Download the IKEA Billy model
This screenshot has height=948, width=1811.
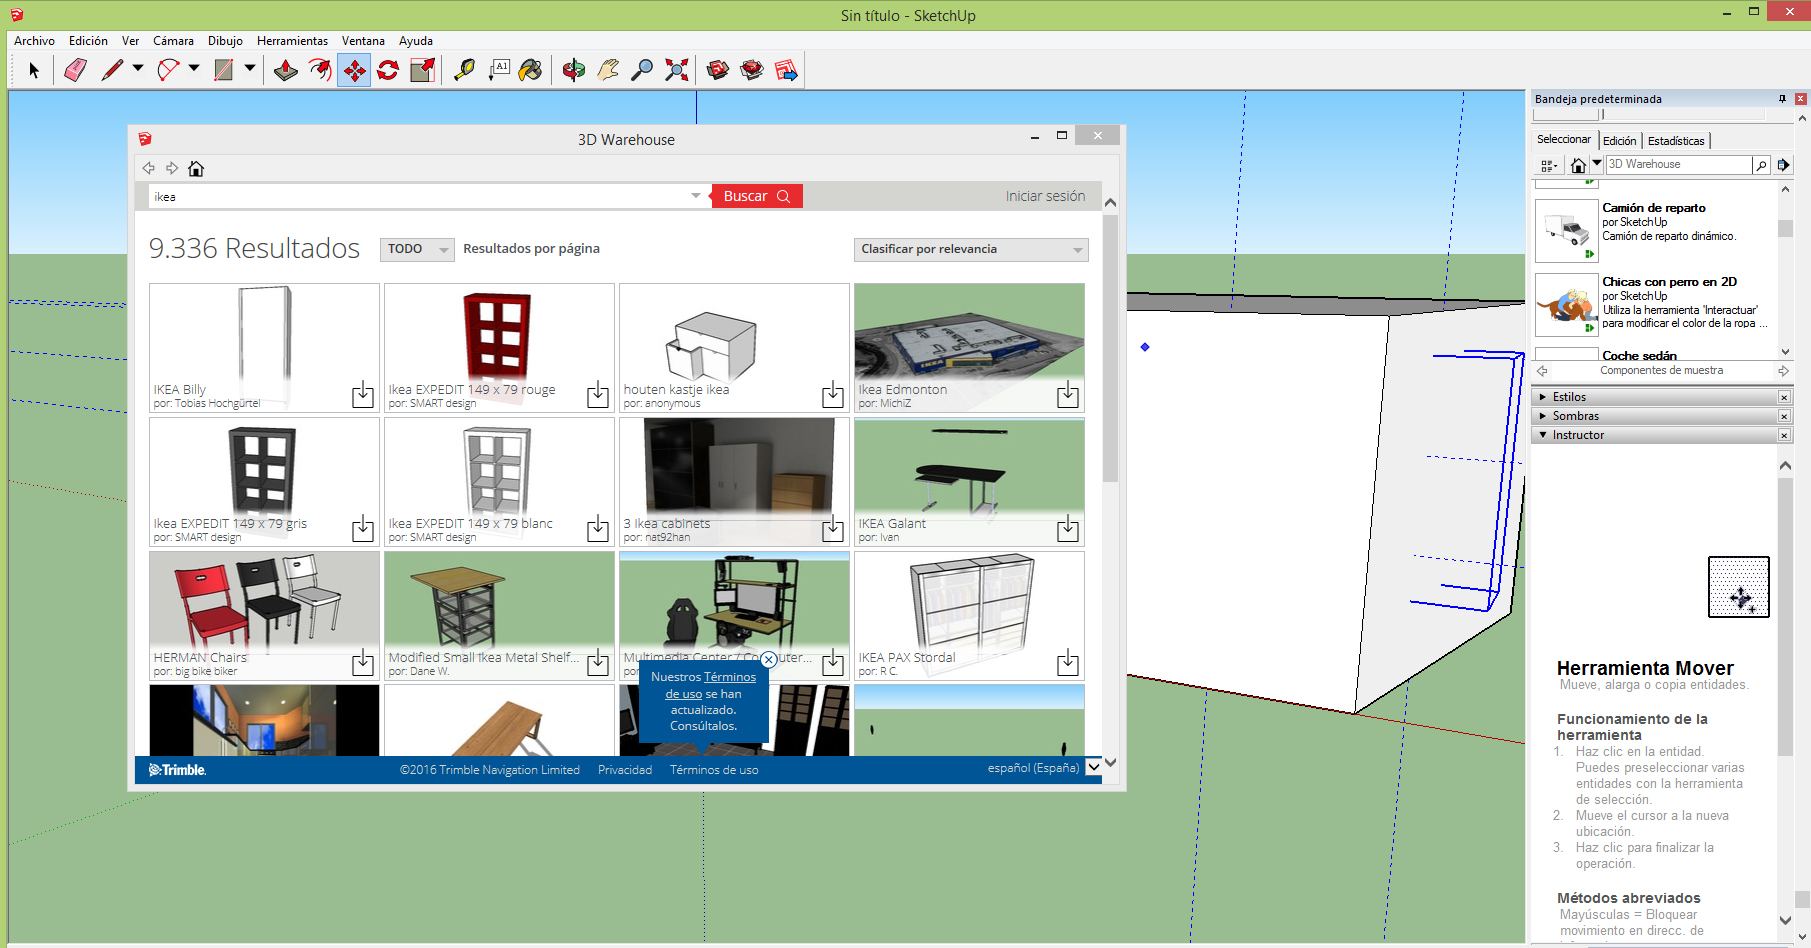click(x=363, y=395)
